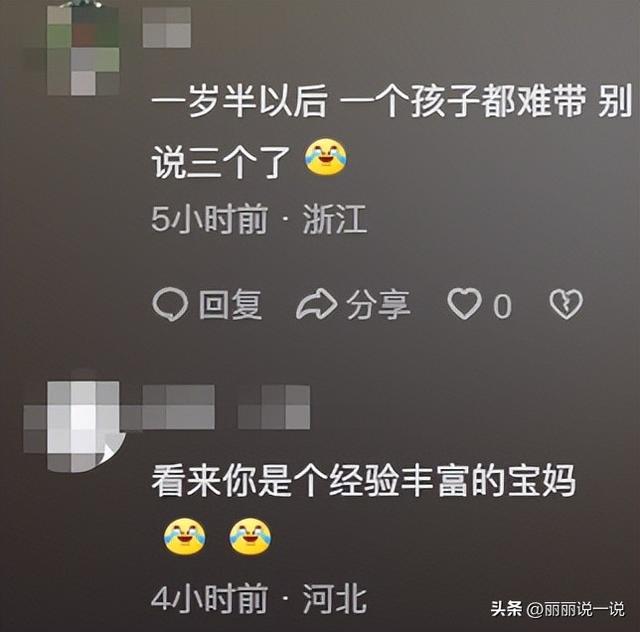640x632 pixels.
Task: Click the speech bubble reply icon
Action: pyautogui.click(x=170, y=304)
